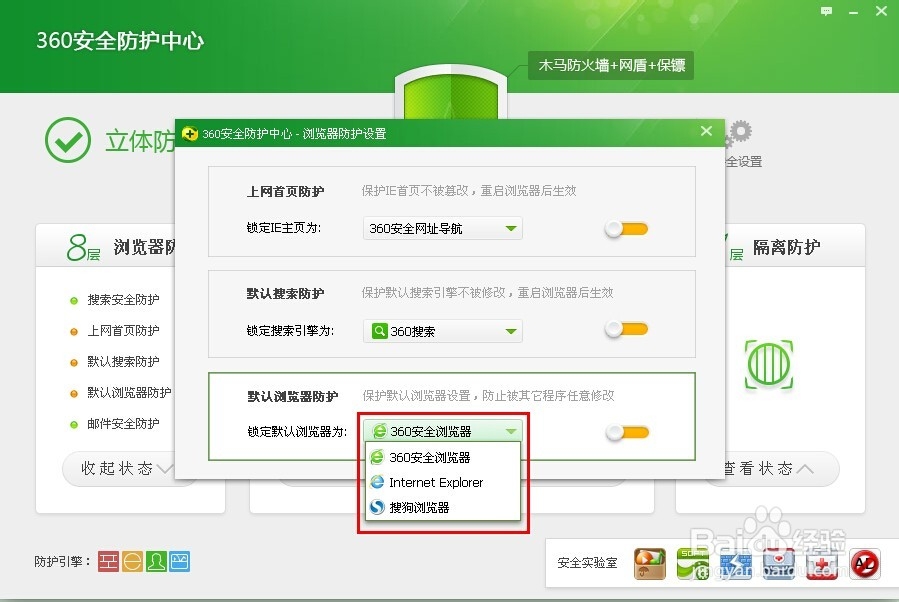899x602 pixels.
Task: Open the red ad-blocker icon in 安全实验室
Action: pos(866,564)
